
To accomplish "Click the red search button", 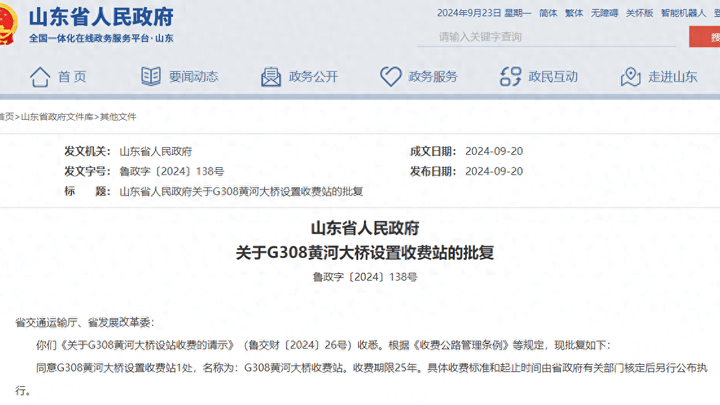I will pyautogui.click(x=704, y=37).
